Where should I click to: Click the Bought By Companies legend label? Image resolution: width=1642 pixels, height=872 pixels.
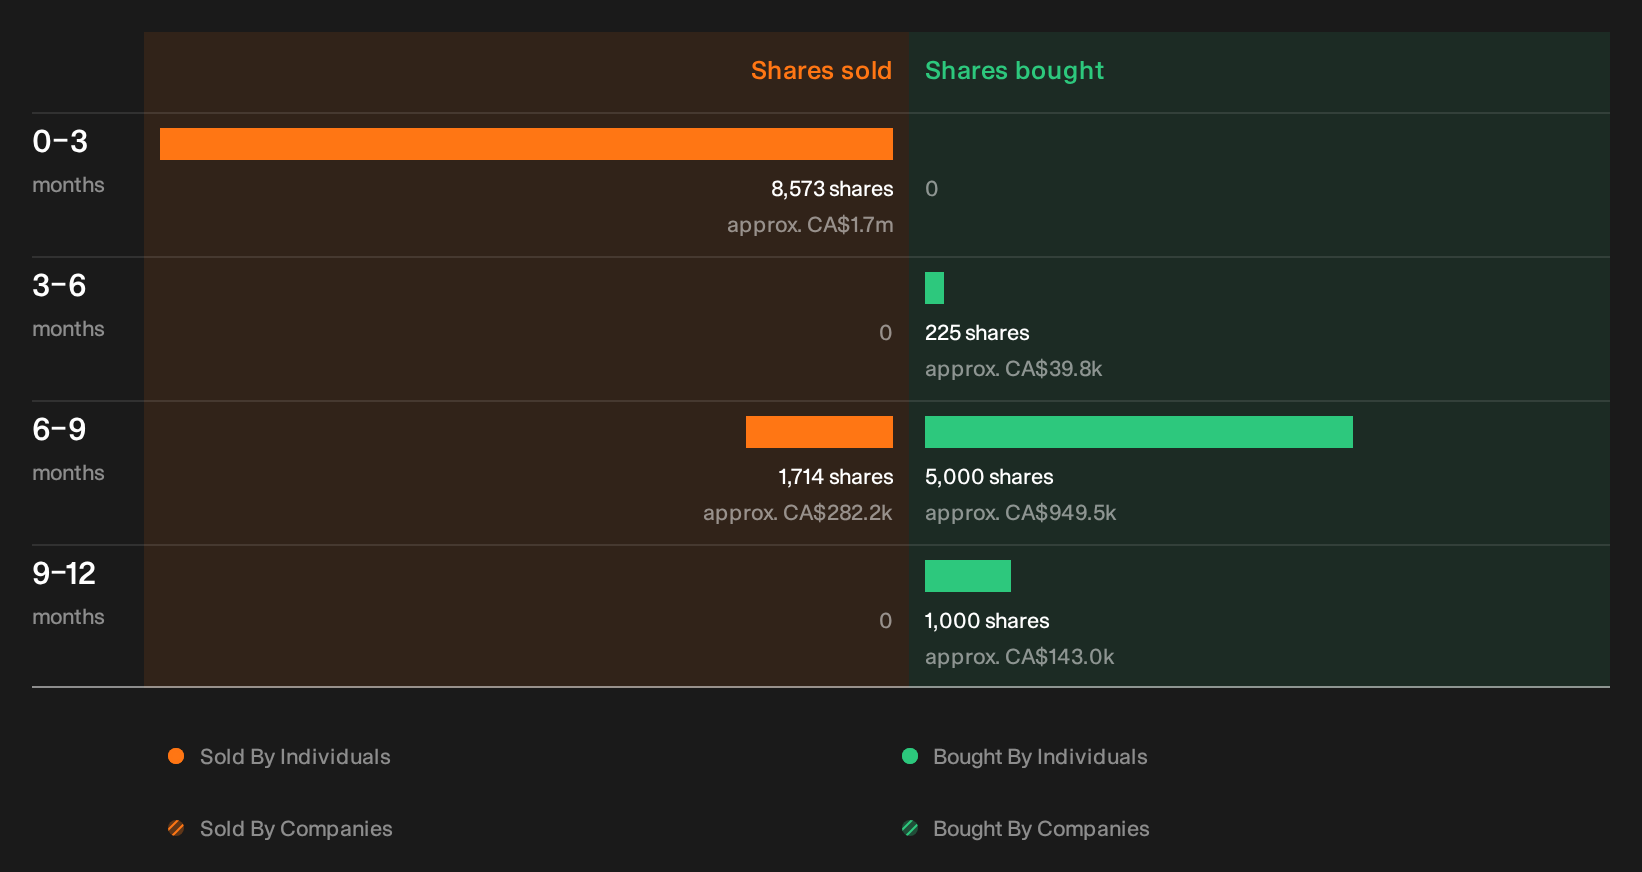coord(1041,829)
